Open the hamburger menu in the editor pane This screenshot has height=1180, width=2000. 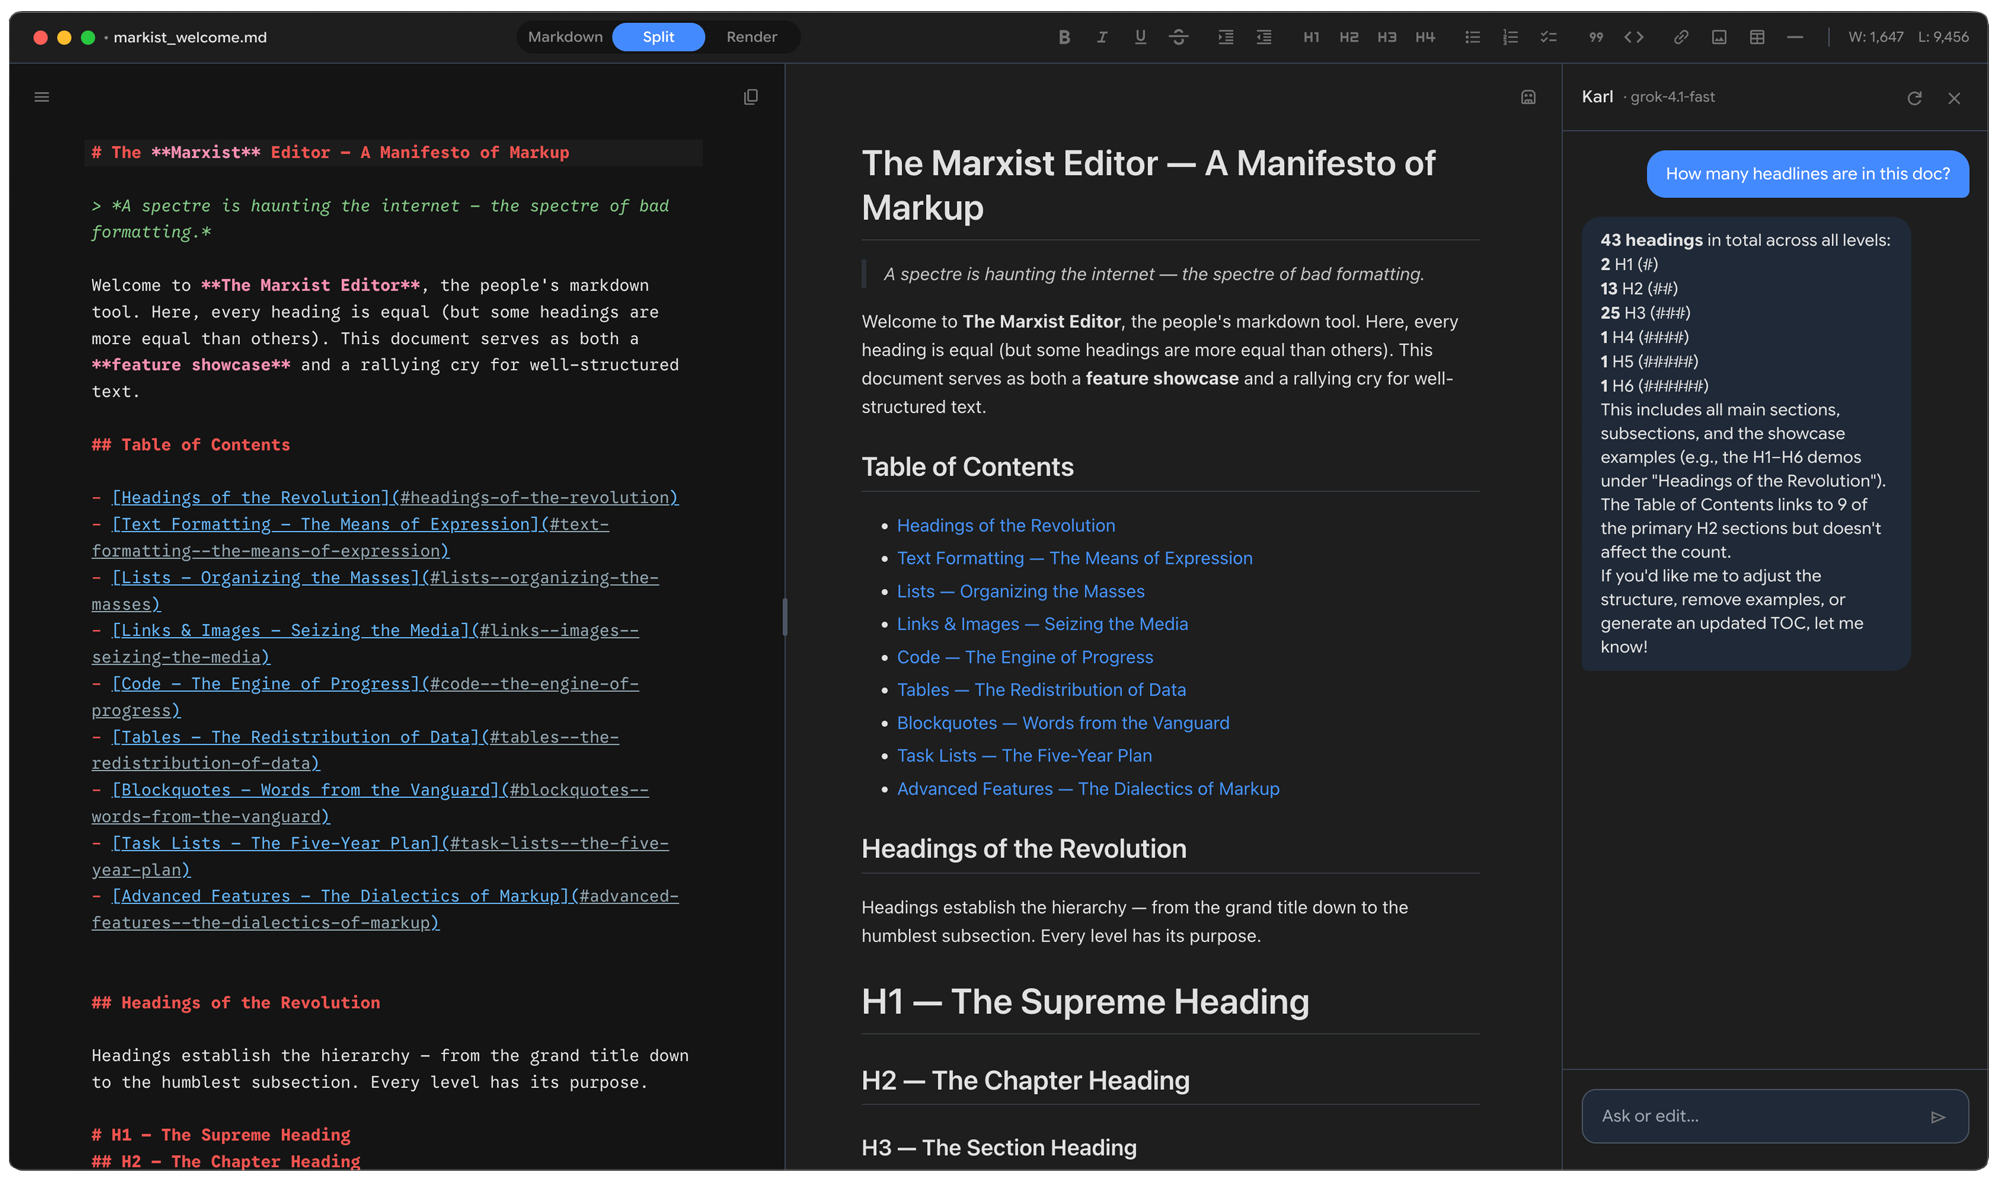42,96
